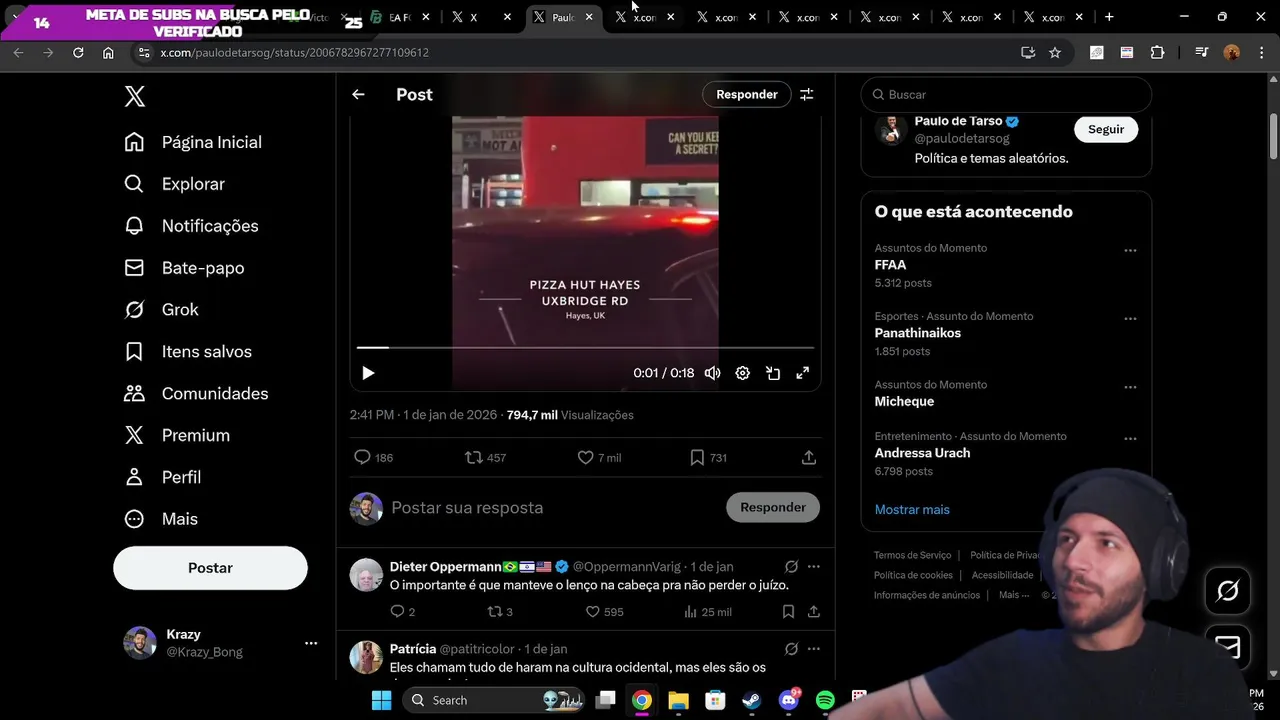Open Notificações page
This screenshot has height=720, width=1280.
191,226
